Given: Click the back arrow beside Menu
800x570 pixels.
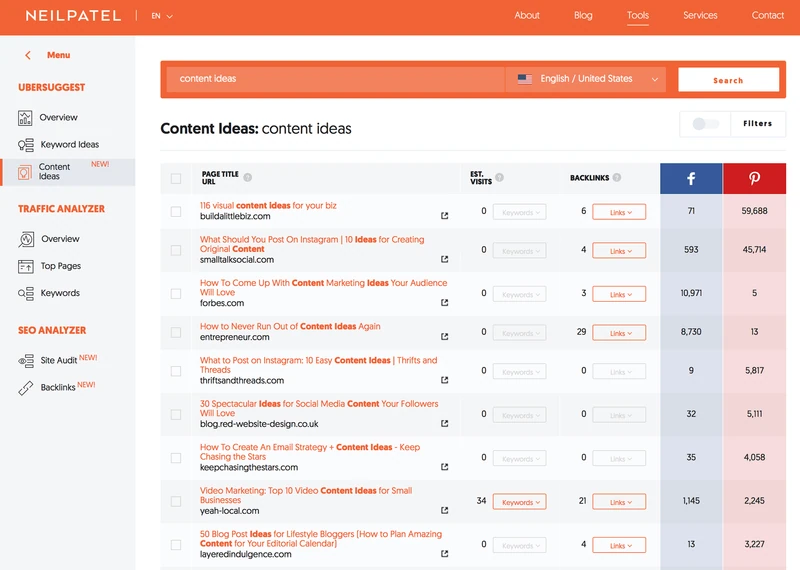Looking at the screenshot, I should 28,55.
